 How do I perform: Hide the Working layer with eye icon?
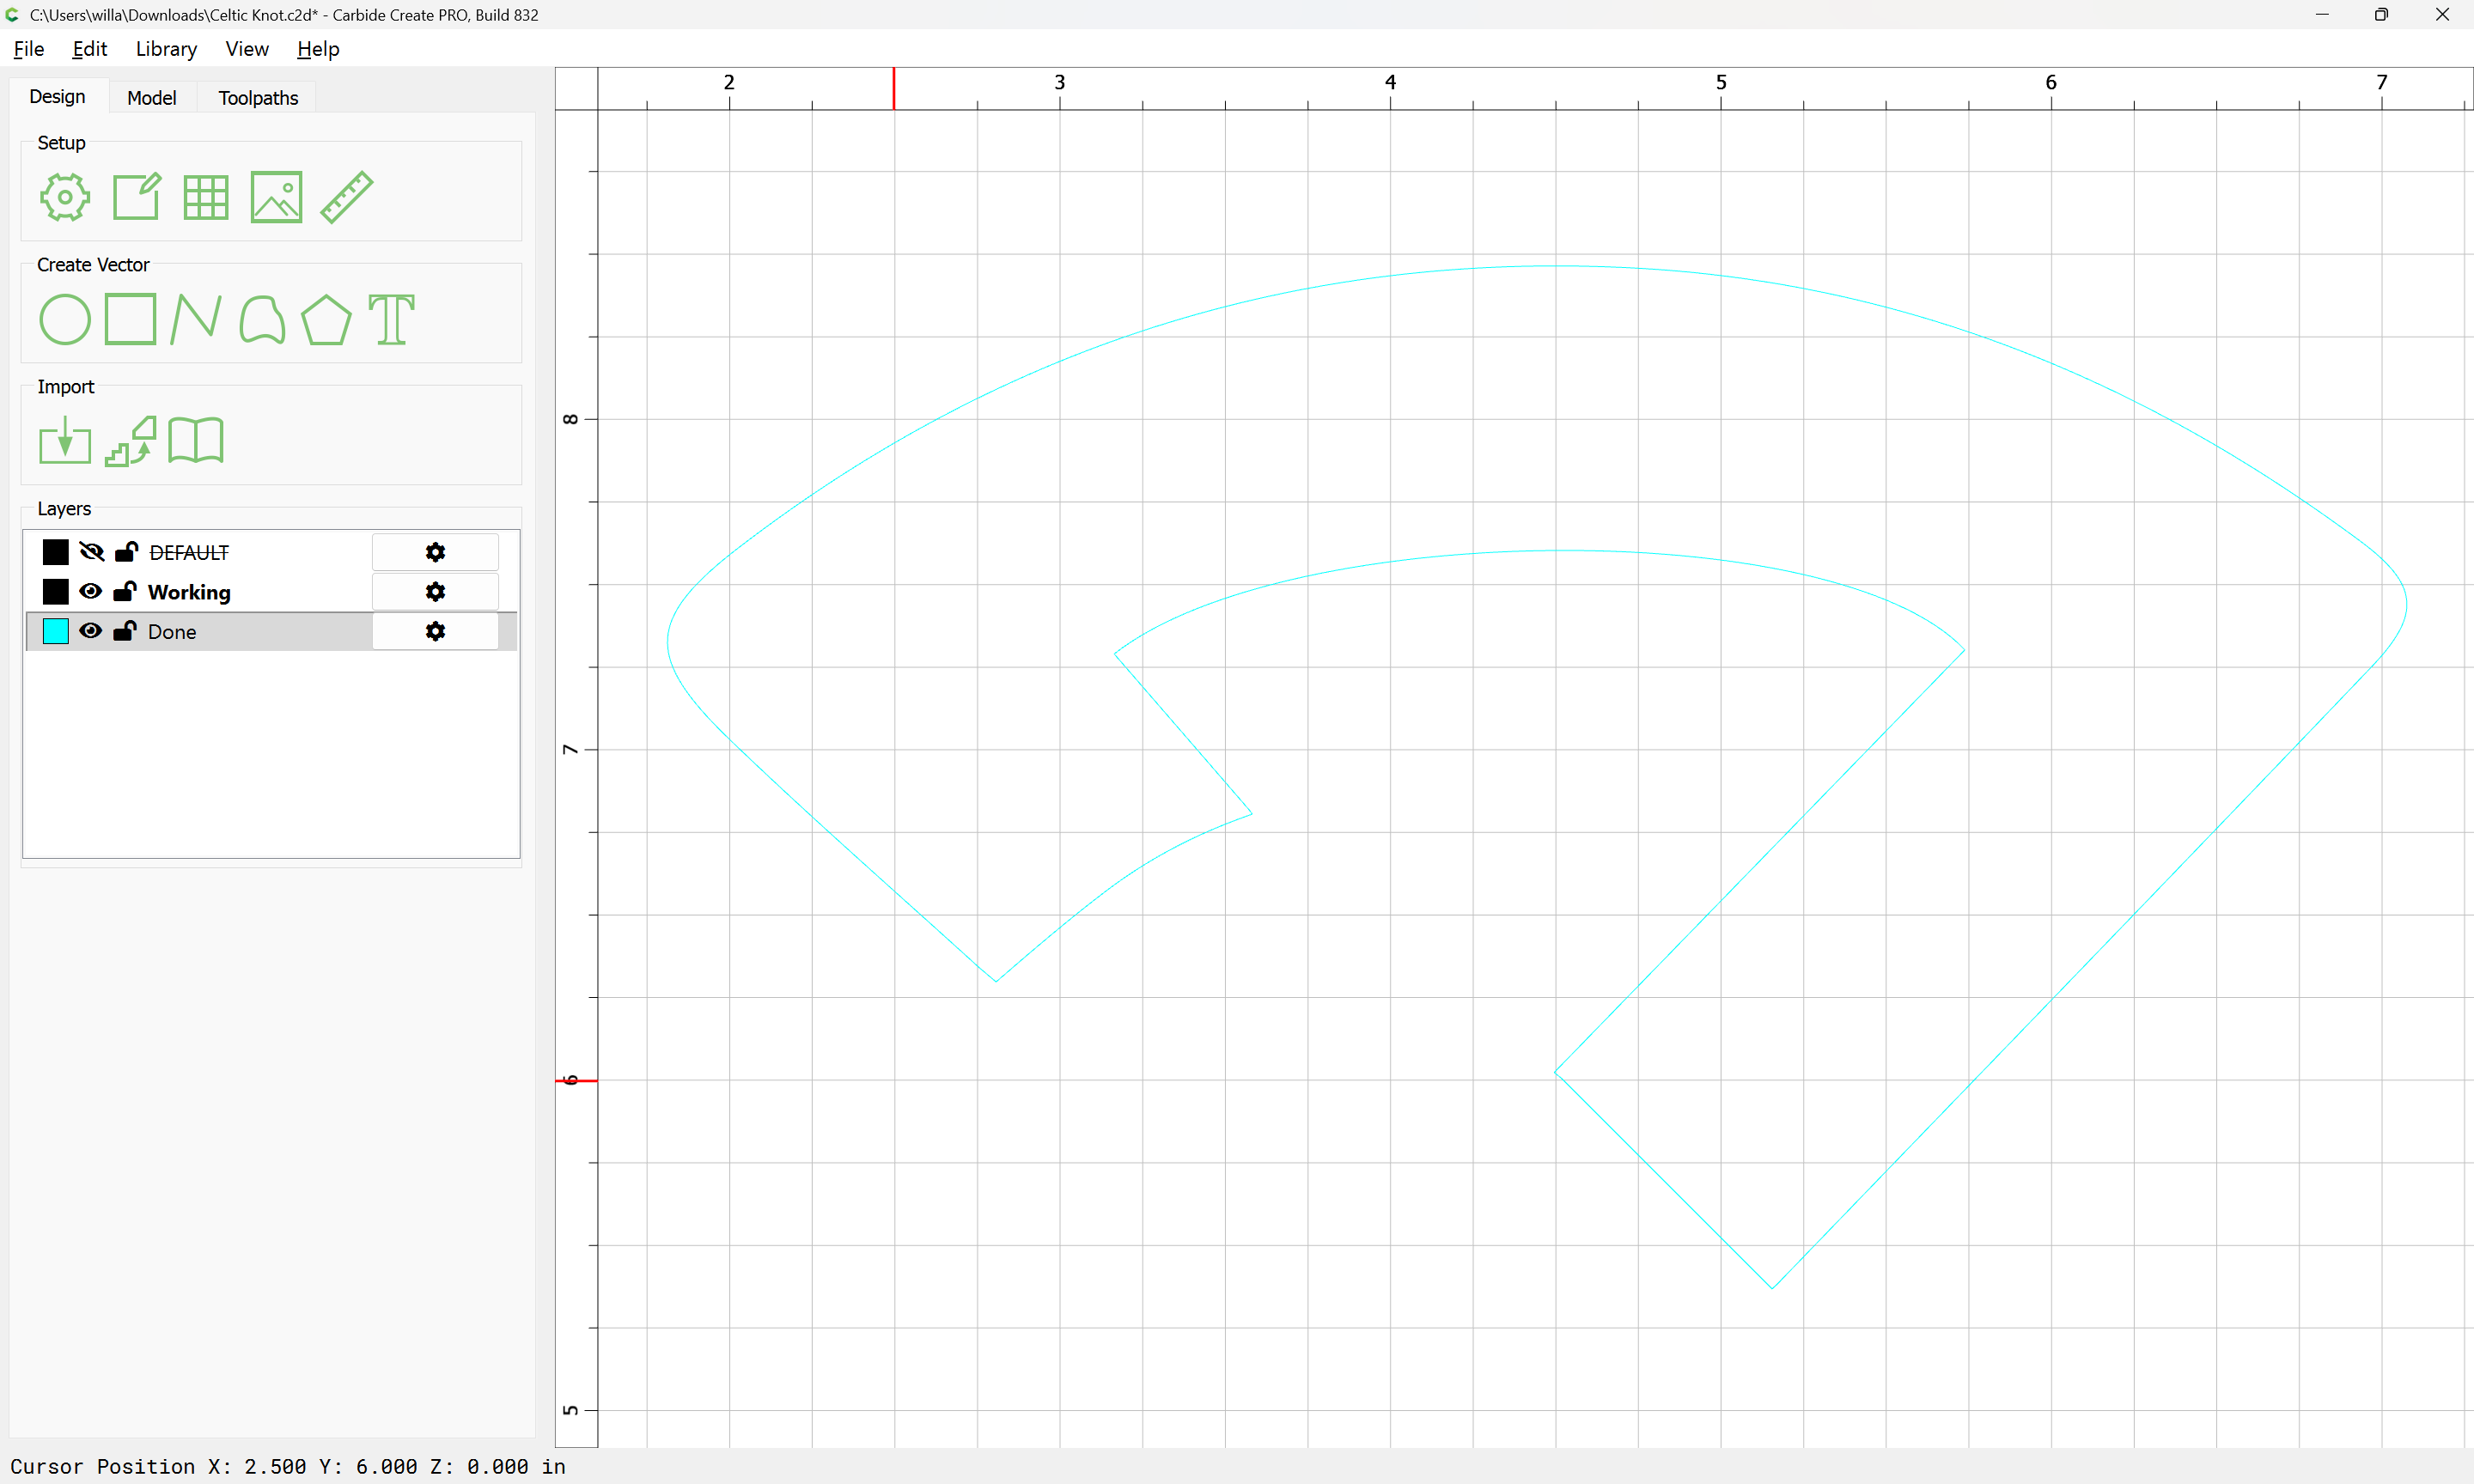[x=90, y=591]
